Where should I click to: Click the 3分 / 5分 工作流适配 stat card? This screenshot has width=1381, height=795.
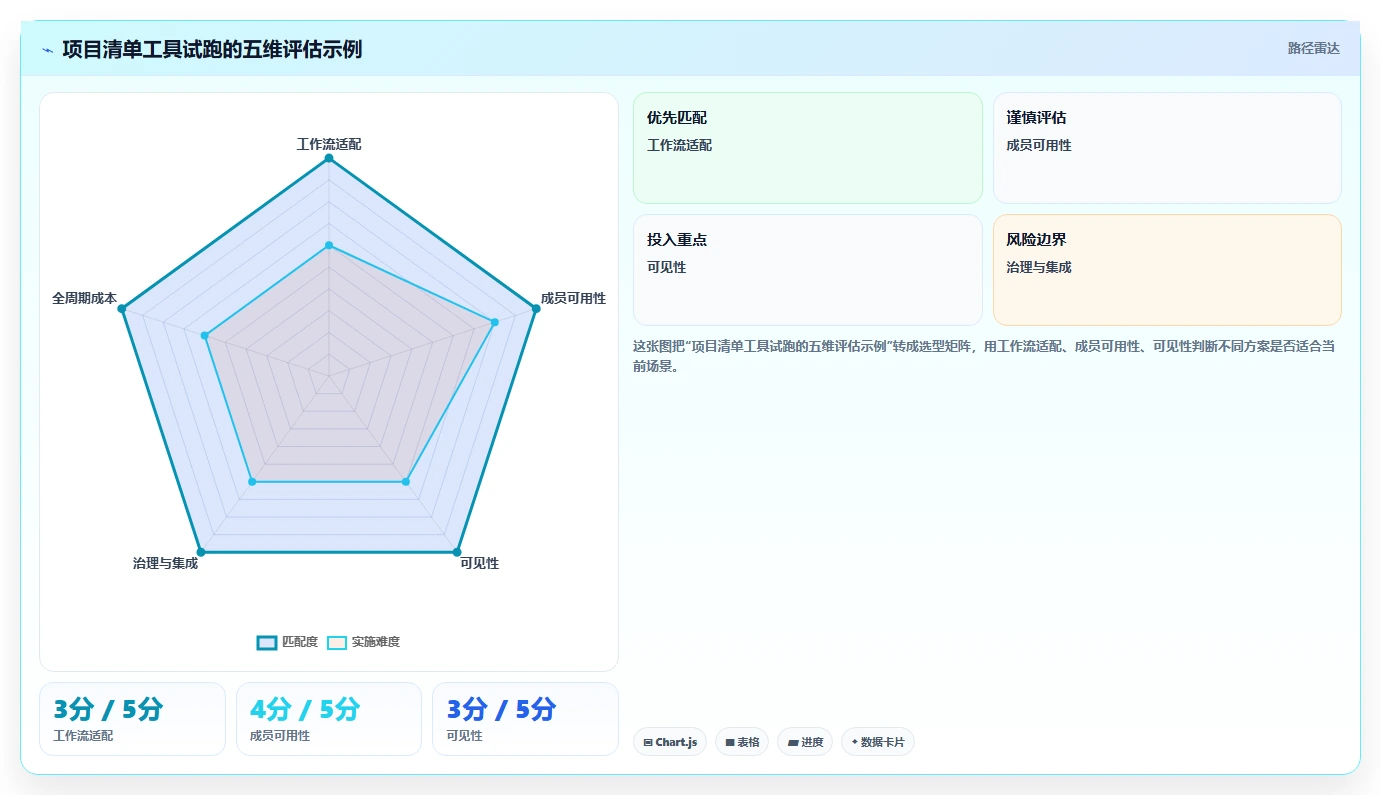(132, 719)
